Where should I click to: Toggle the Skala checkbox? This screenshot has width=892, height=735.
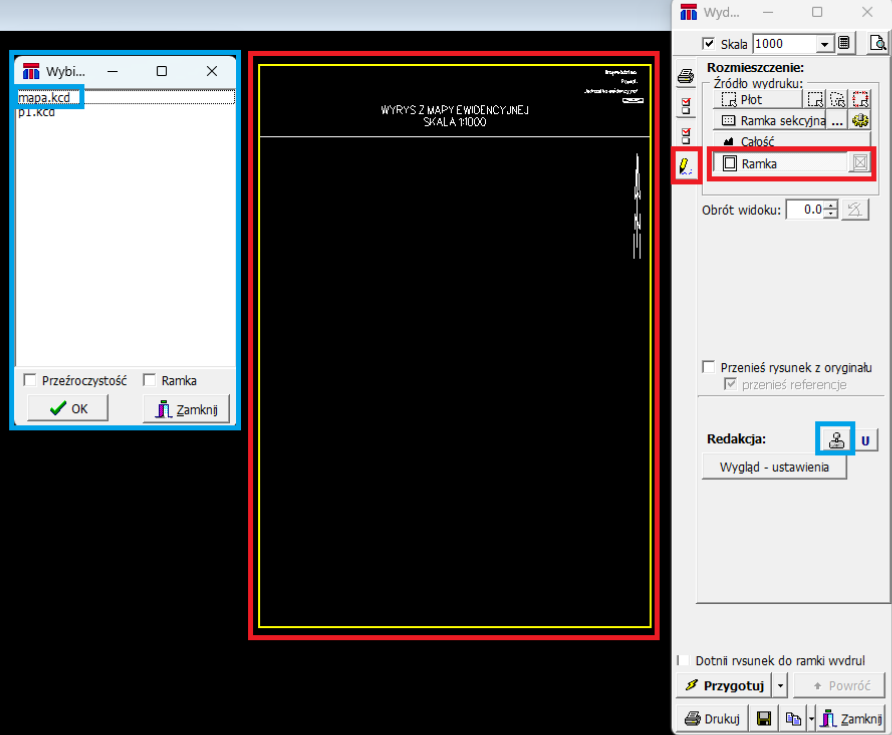709,44
